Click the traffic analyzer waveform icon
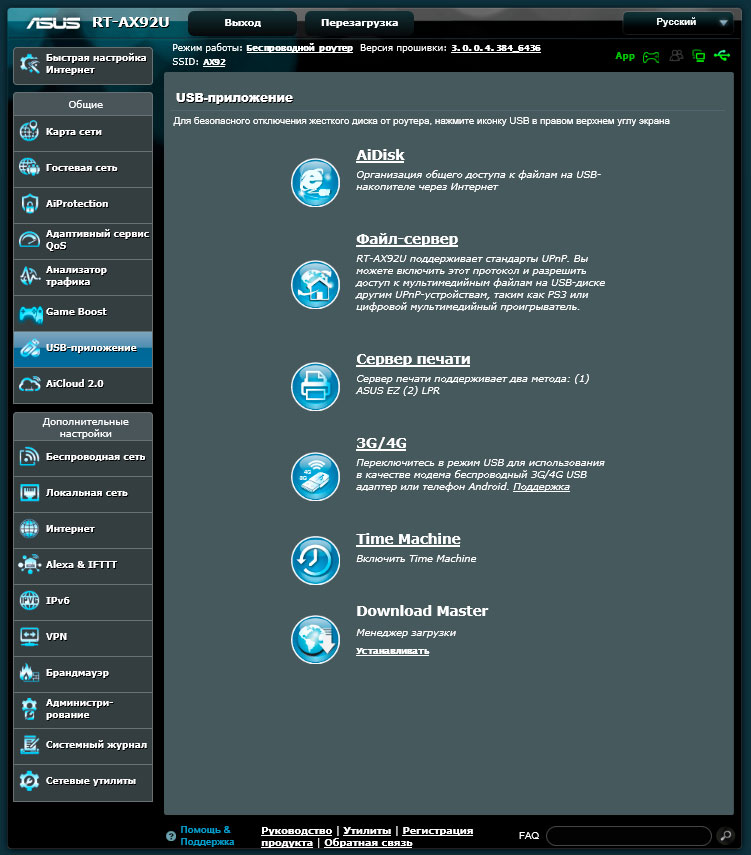 point(29,275)
